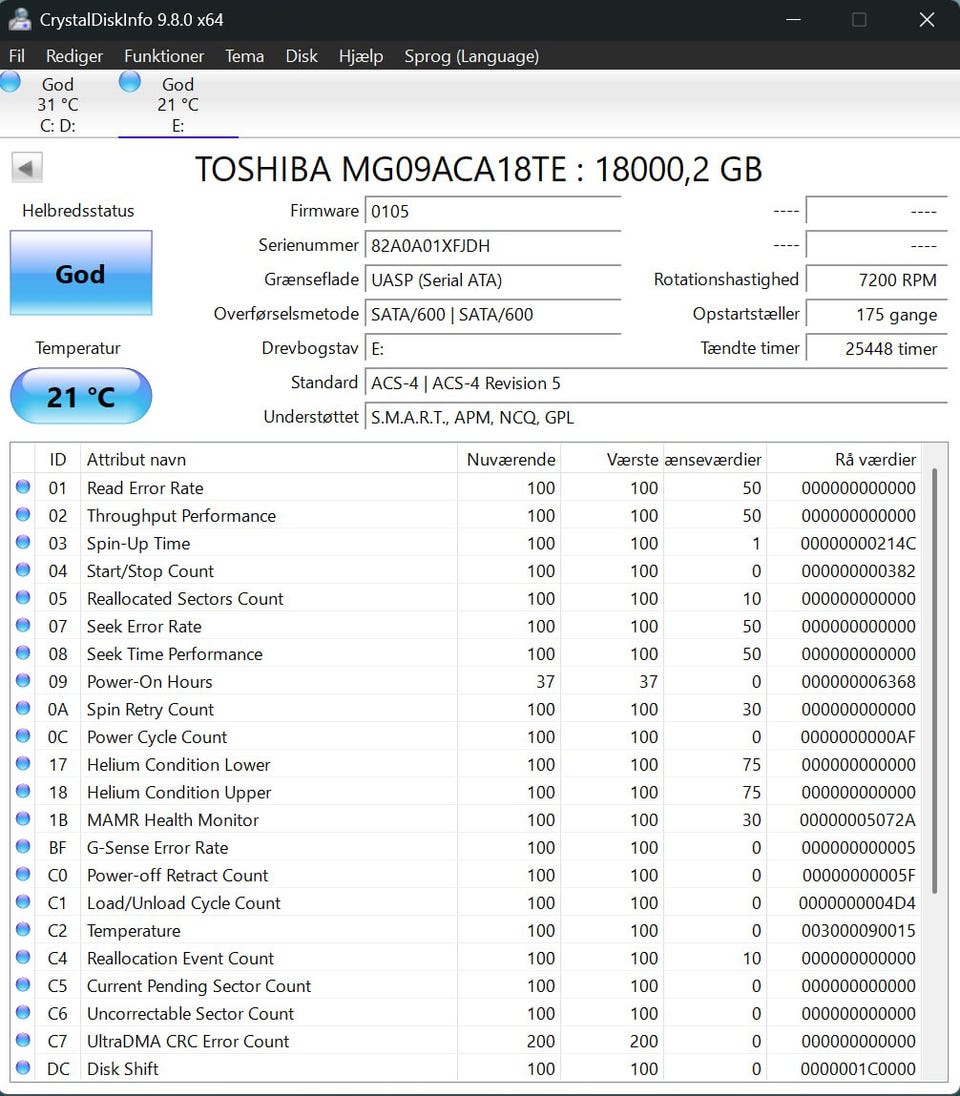This screenshot has height=1096, width=960.
Task: Open the Fil menu
Action: pos(17,56)
